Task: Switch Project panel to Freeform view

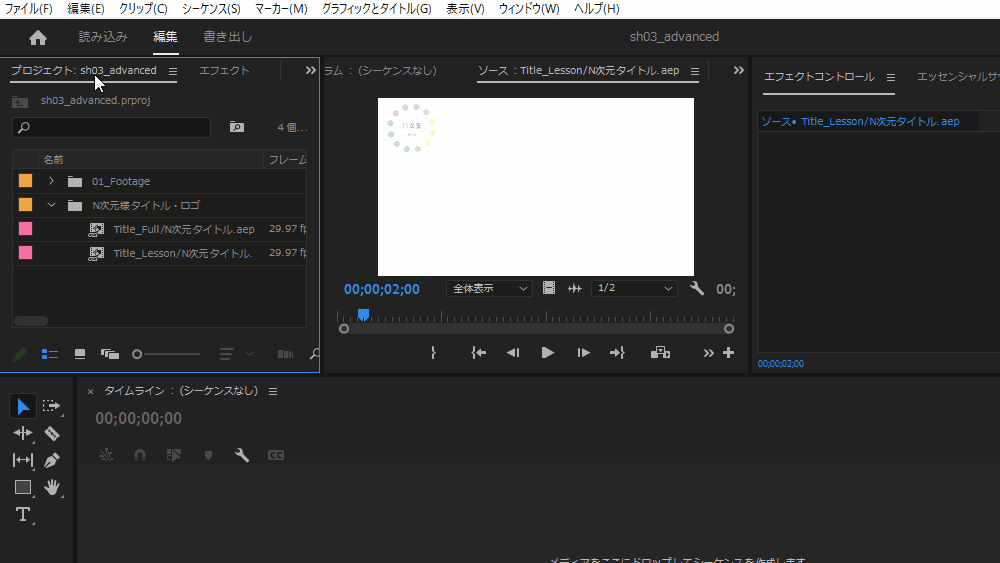Action: (110, 354)
